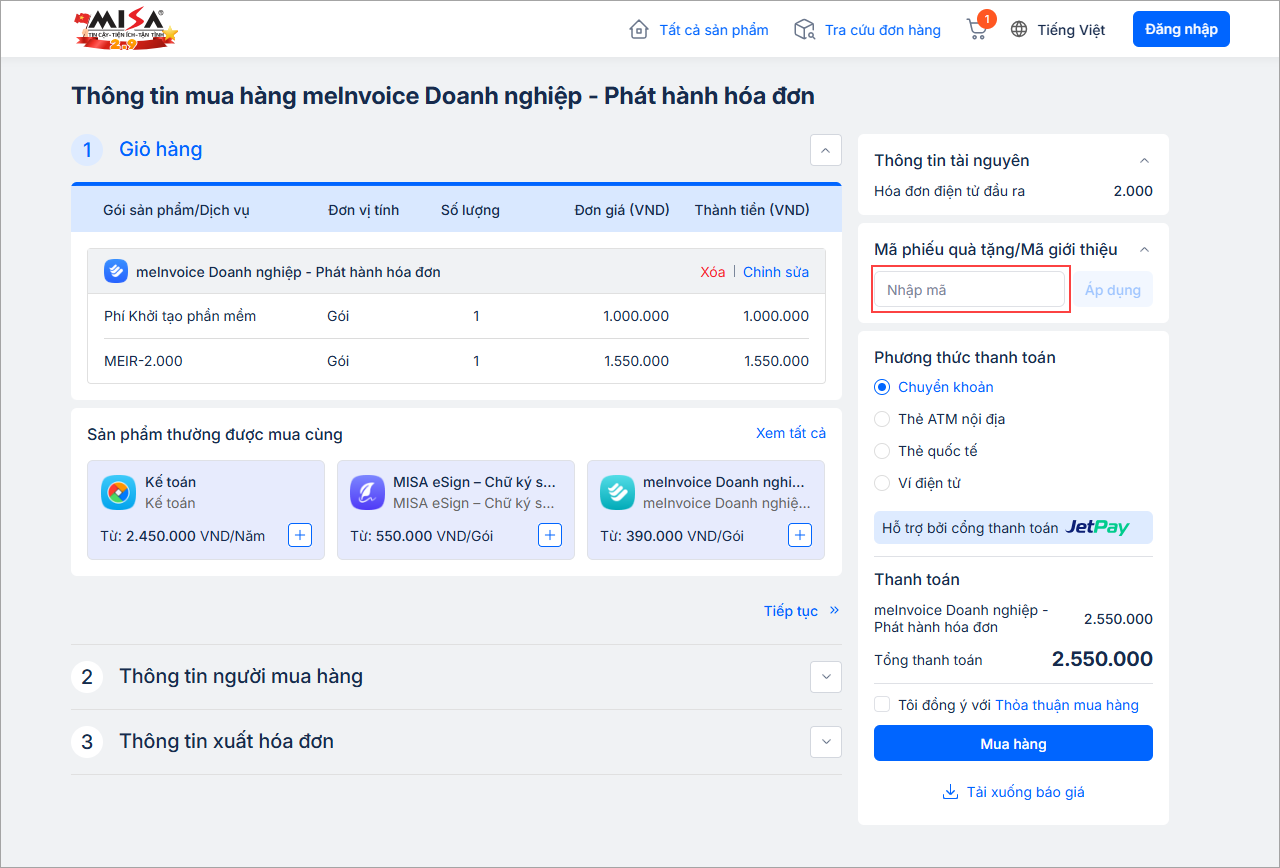Click the MISA logo
This screenshot has width=1280, height=868.
tap(126, 29)
